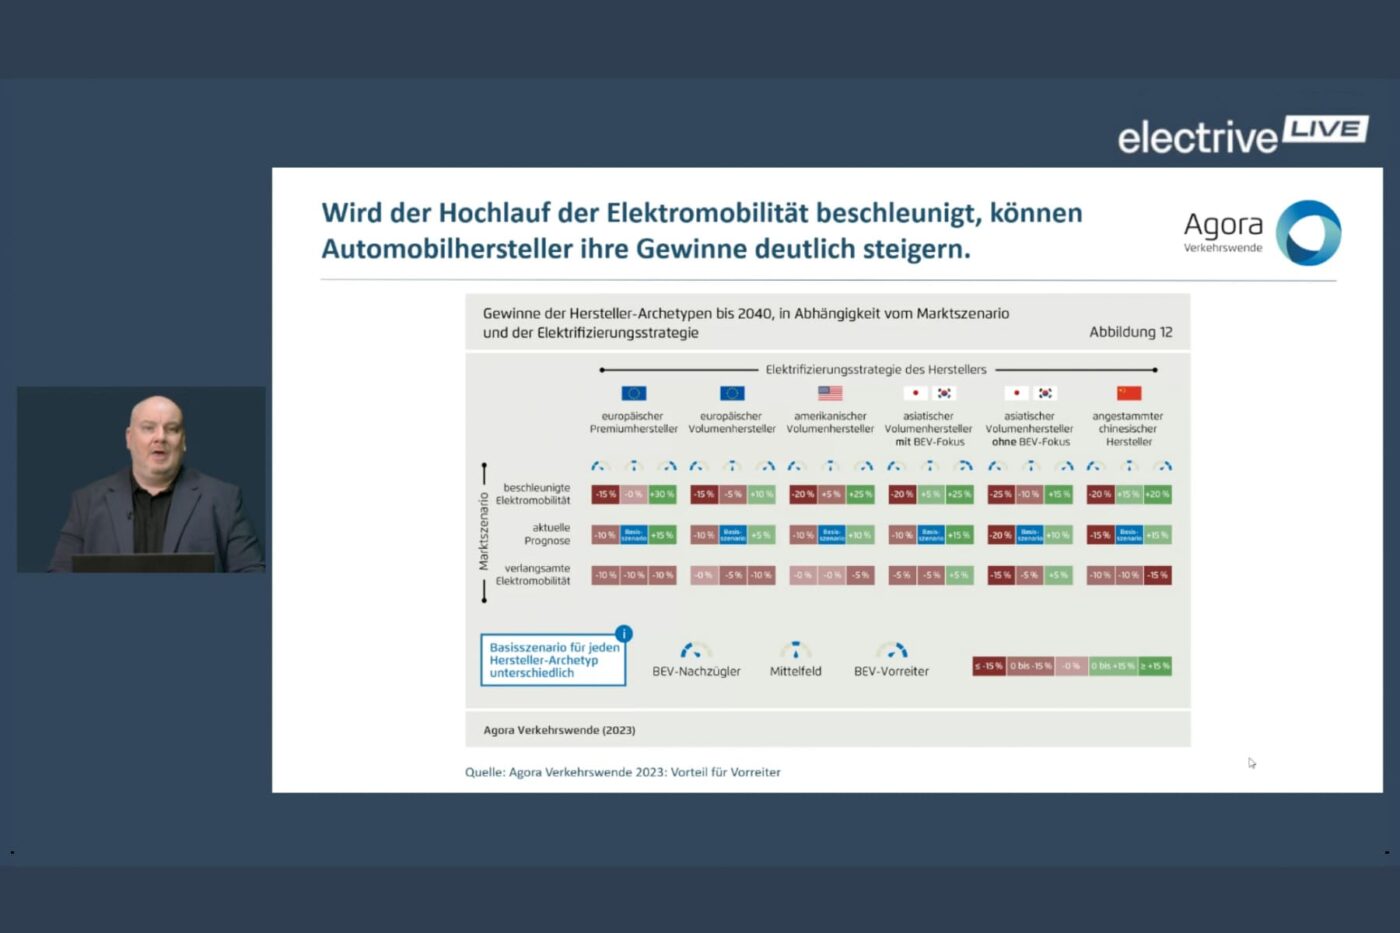Click the '+20 %' cell under chinesischer Hersteller
The height and width of the screenshot is (933, 1400).
(1157, 494)
